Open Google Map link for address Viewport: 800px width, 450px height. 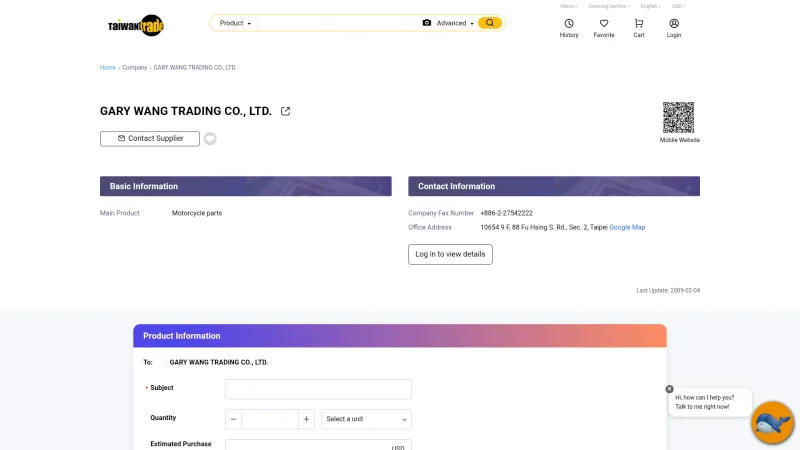(627, 228)
